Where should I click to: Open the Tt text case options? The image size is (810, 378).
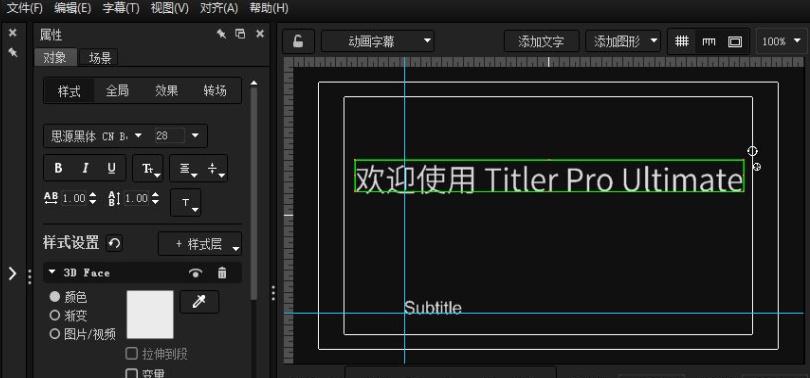click(148, 168)
